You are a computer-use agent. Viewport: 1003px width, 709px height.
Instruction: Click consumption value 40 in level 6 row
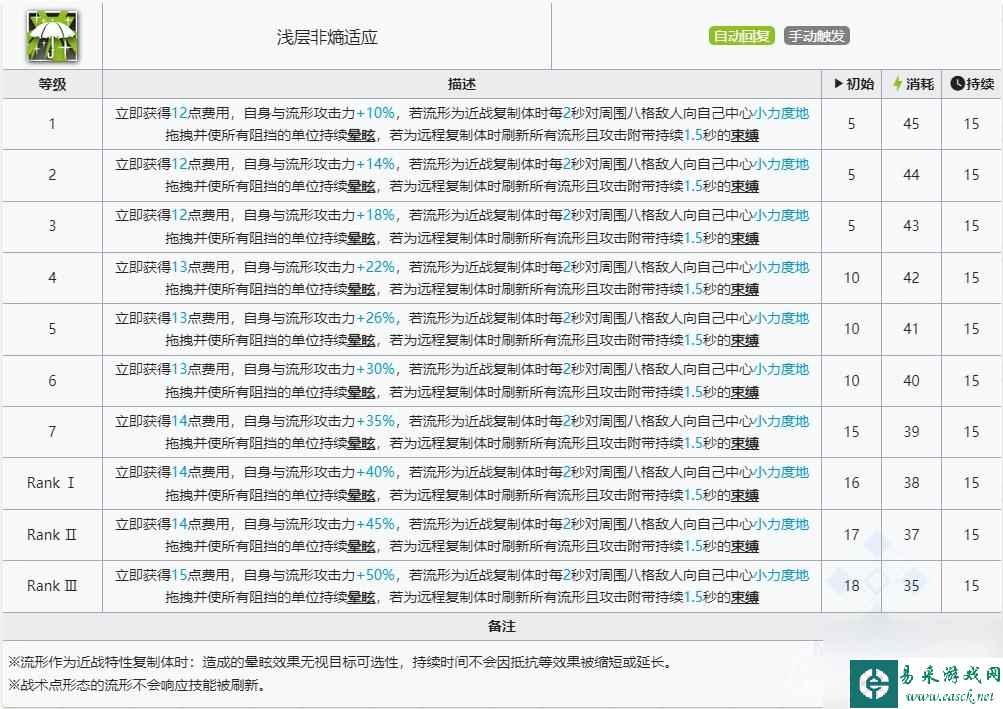pos(912,381)
